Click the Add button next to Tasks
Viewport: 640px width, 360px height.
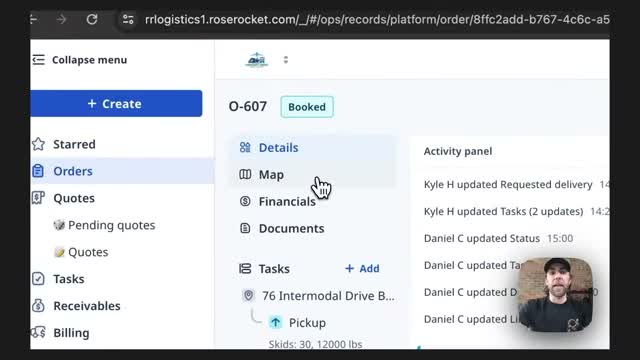click(362, 268)
